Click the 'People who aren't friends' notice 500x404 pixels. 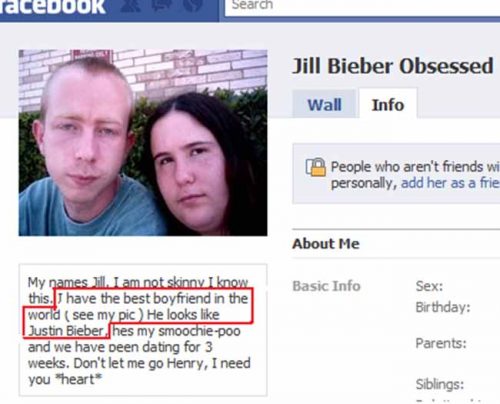396,174
